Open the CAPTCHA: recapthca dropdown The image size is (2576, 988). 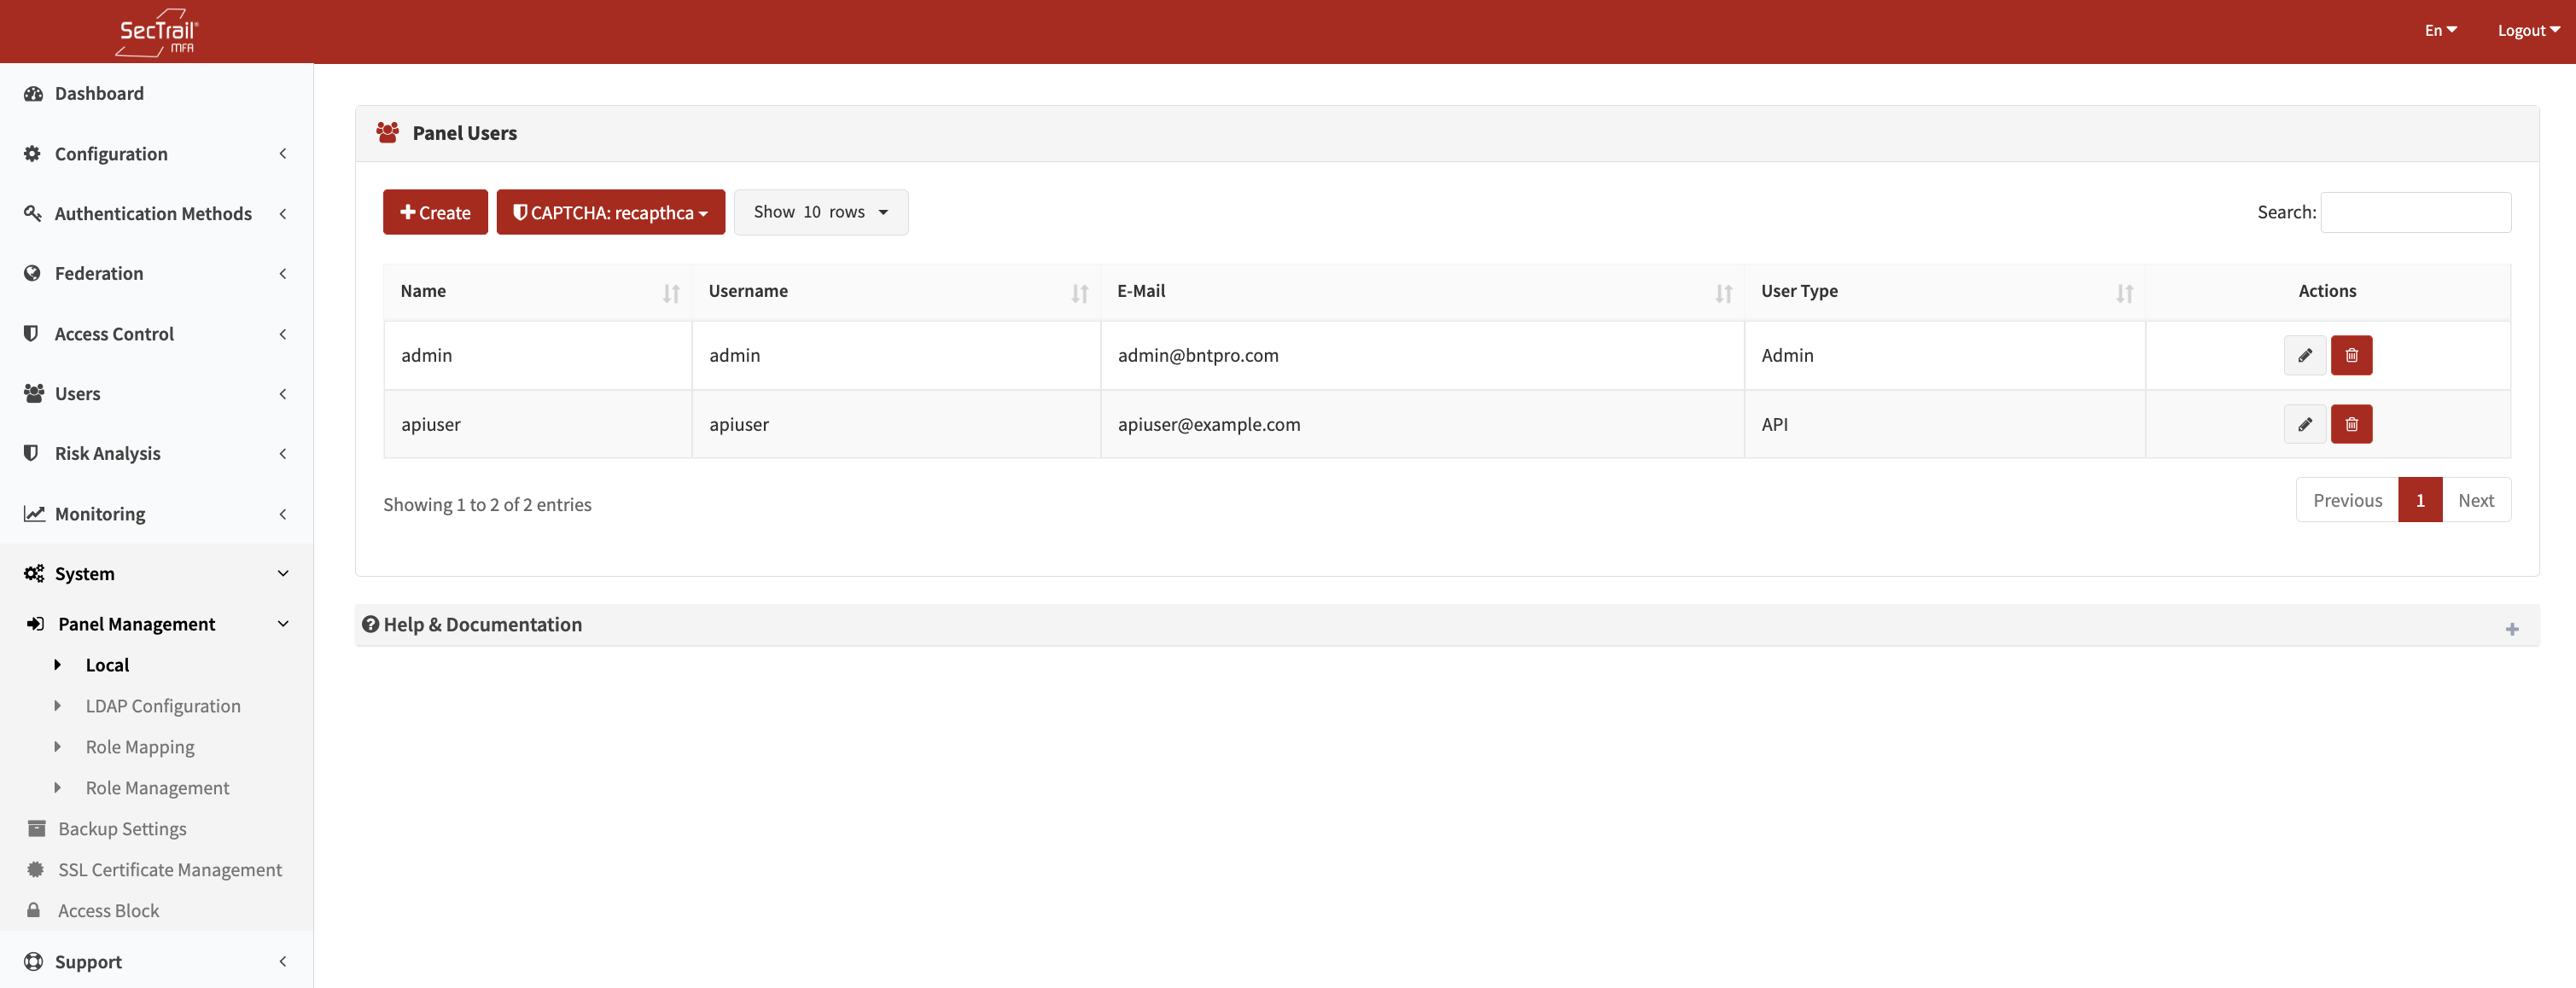610,212
